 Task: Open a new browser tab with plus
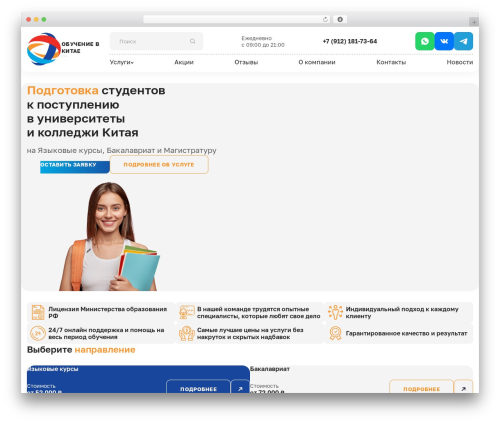click(x=474, y=22)
